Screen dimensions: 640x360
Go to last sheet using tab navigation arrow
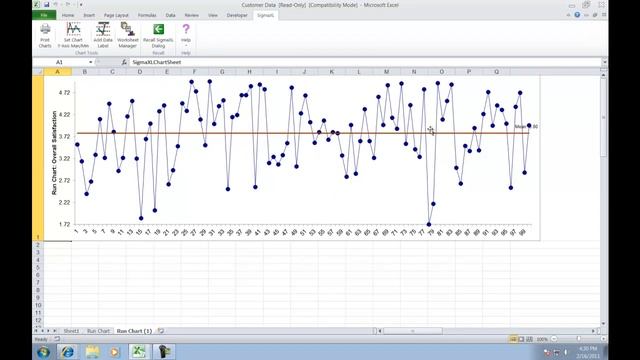click(54, 331)
